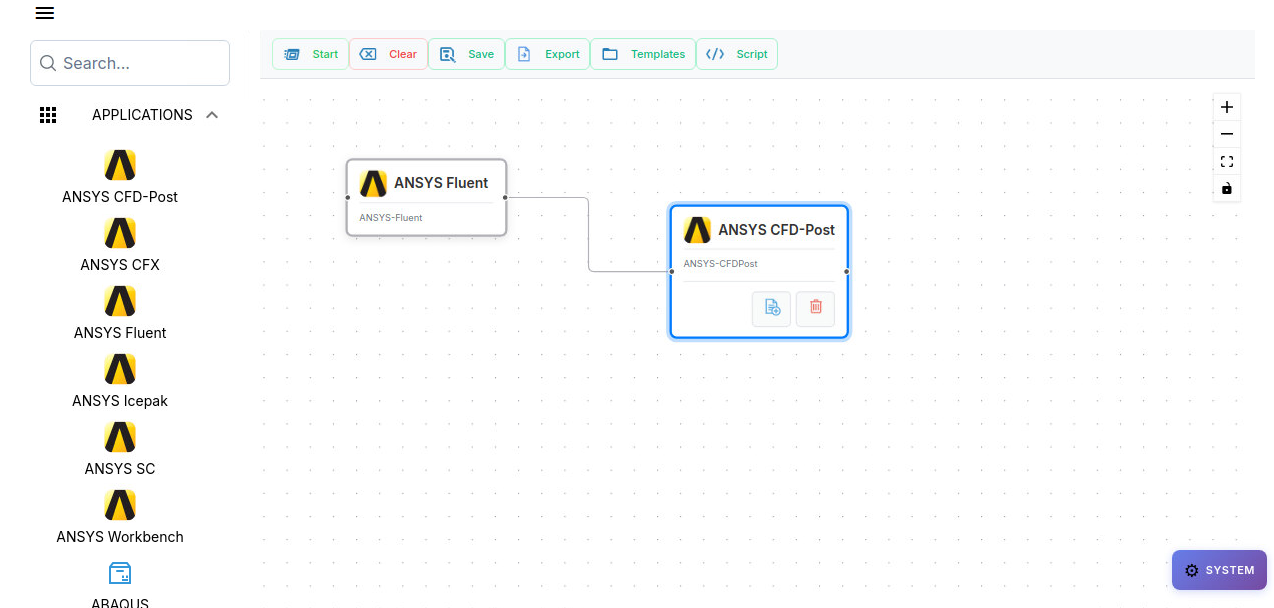Select ANSYS CFD-Post icon in sidebar
This screenshot has height=608, width=1274.
click(x=120, y=165)
